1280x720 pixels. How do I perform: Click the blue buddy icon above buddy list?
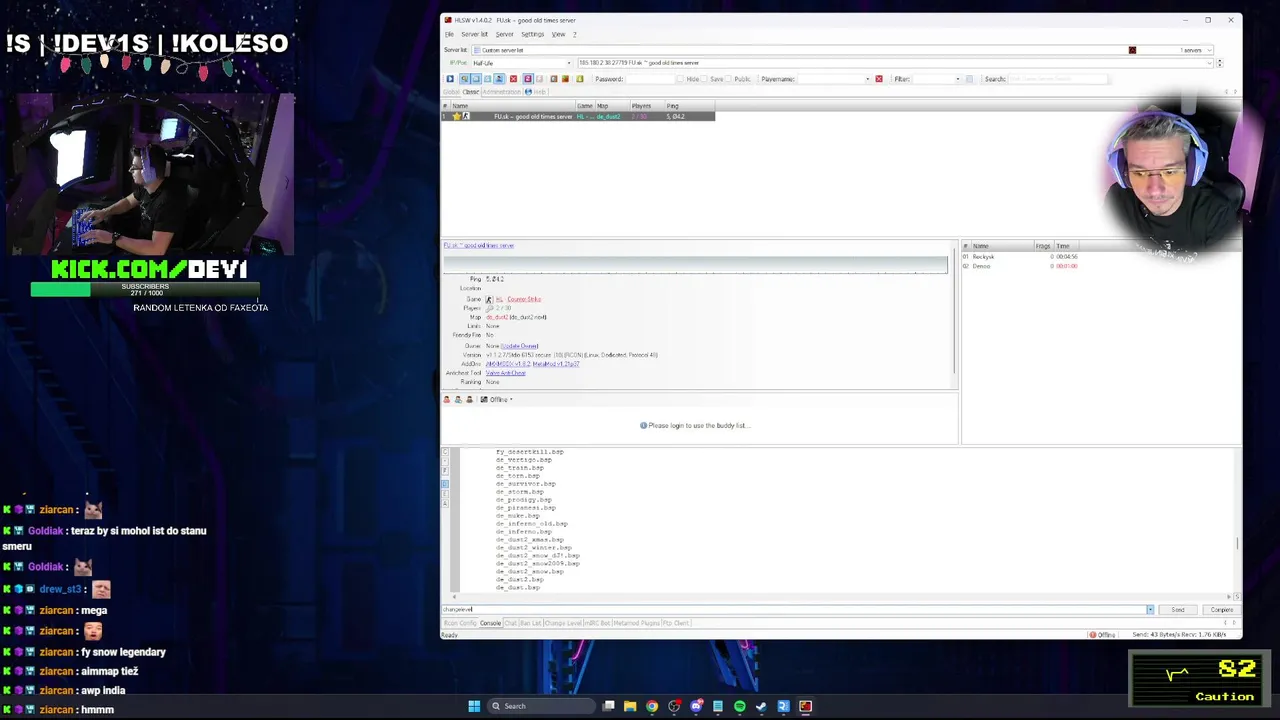pyautogui.click(x=458, y=399)
